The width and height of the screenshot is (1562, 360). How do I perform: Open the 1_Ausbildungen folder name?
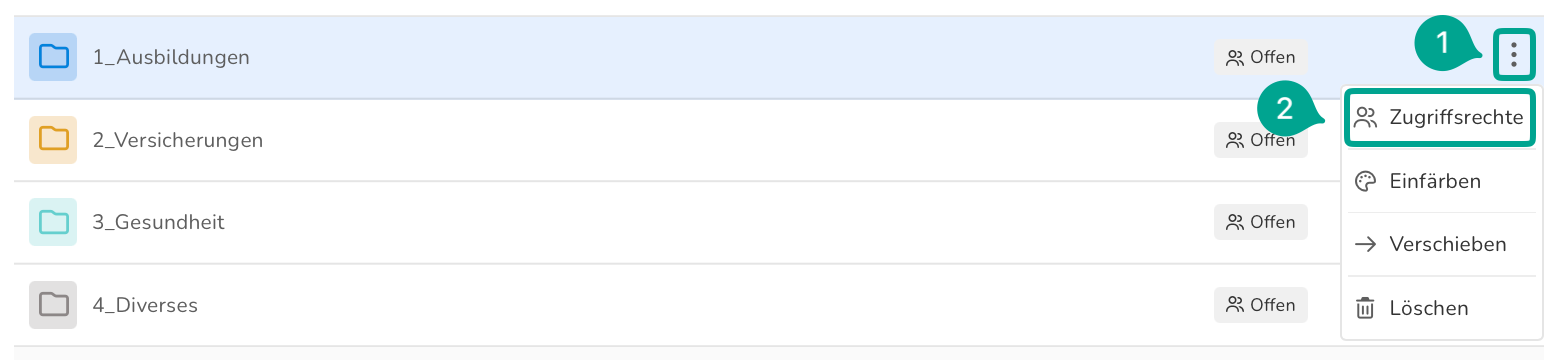click(171, 57)
